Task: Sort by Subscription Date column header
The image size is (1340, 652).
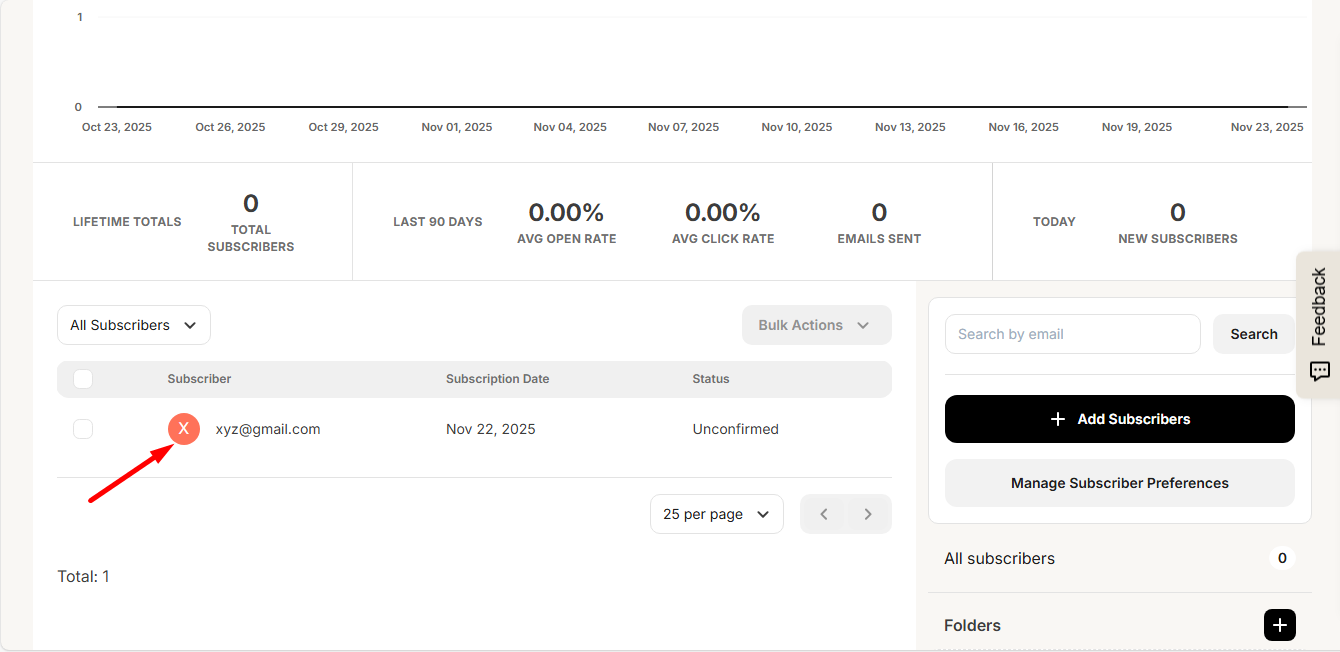Action: 497,379
